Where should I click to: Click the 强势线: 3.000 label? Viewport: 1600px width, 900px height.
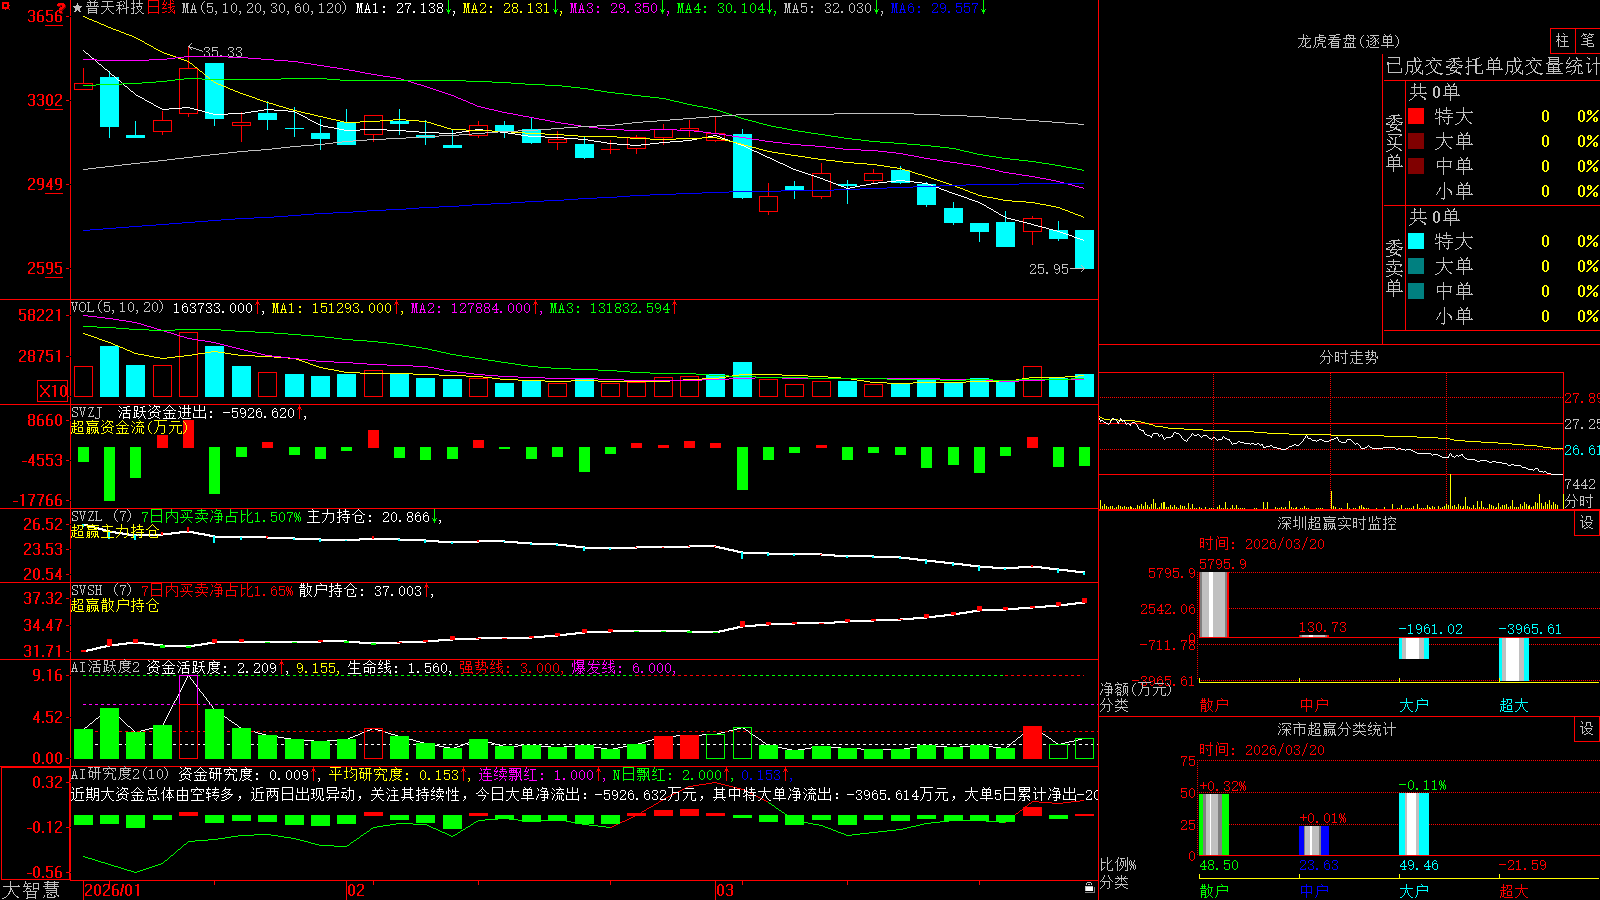pos(510,668)
